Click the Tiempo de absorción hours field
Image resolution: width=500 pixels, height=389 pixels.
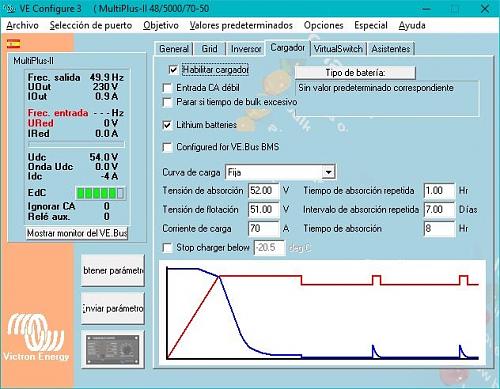pyautogui.click(x=439, y=229)
